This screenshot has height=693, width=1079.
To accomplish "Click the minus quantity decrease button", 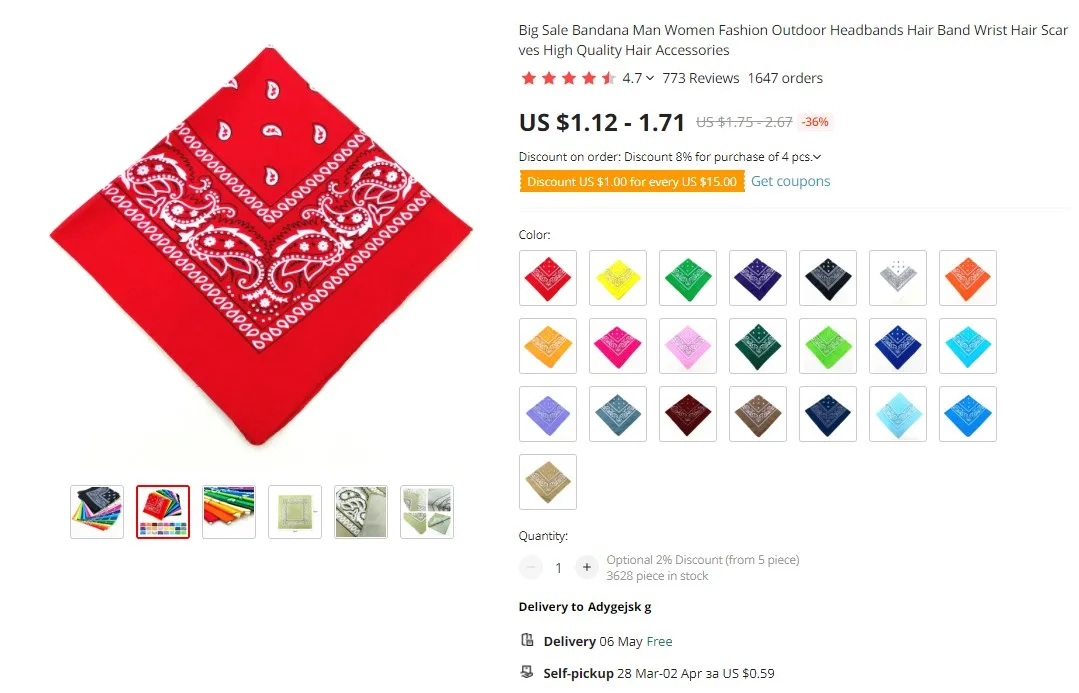I will 531,567.
